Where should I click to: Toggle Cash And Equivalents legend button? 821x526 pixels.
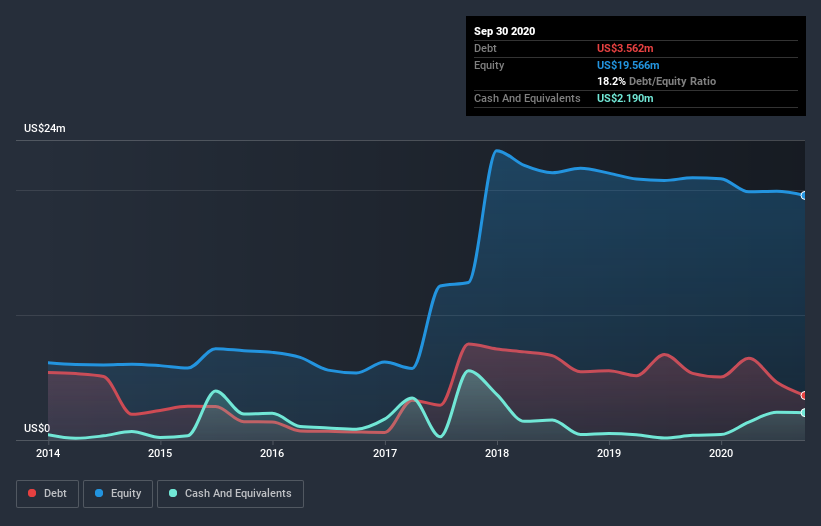point(230,494)
